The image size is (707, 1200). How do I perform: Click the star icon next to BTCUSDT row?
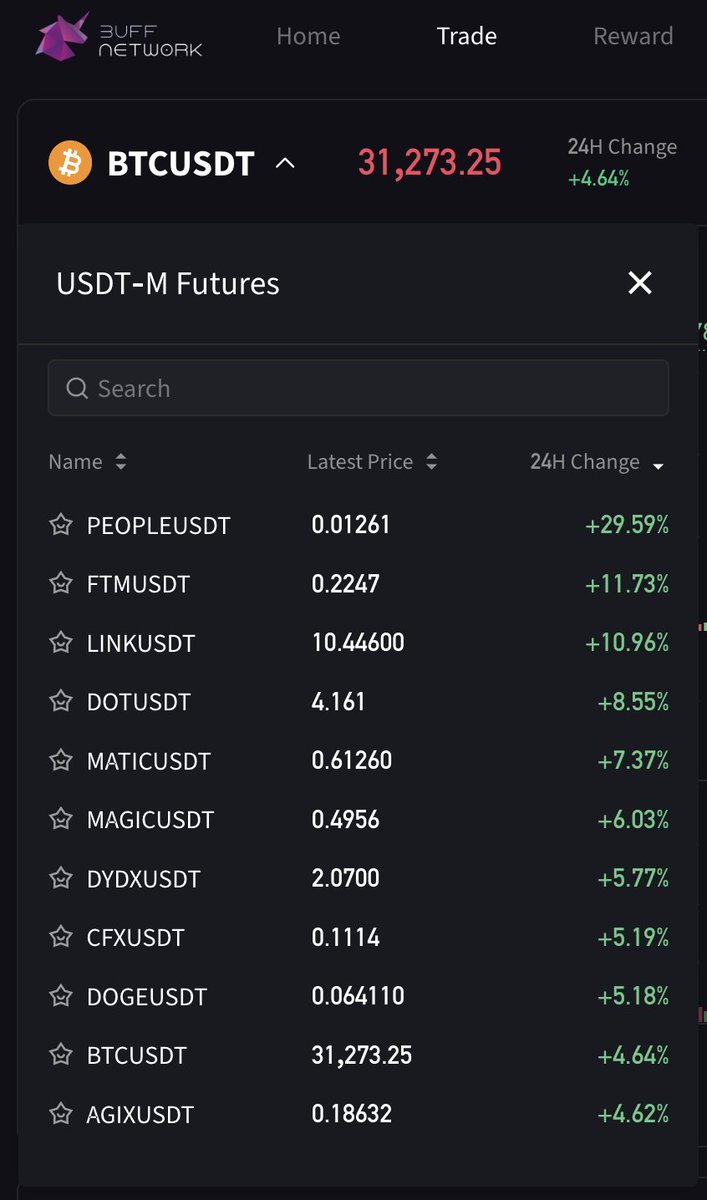(x=61, y=1054)
